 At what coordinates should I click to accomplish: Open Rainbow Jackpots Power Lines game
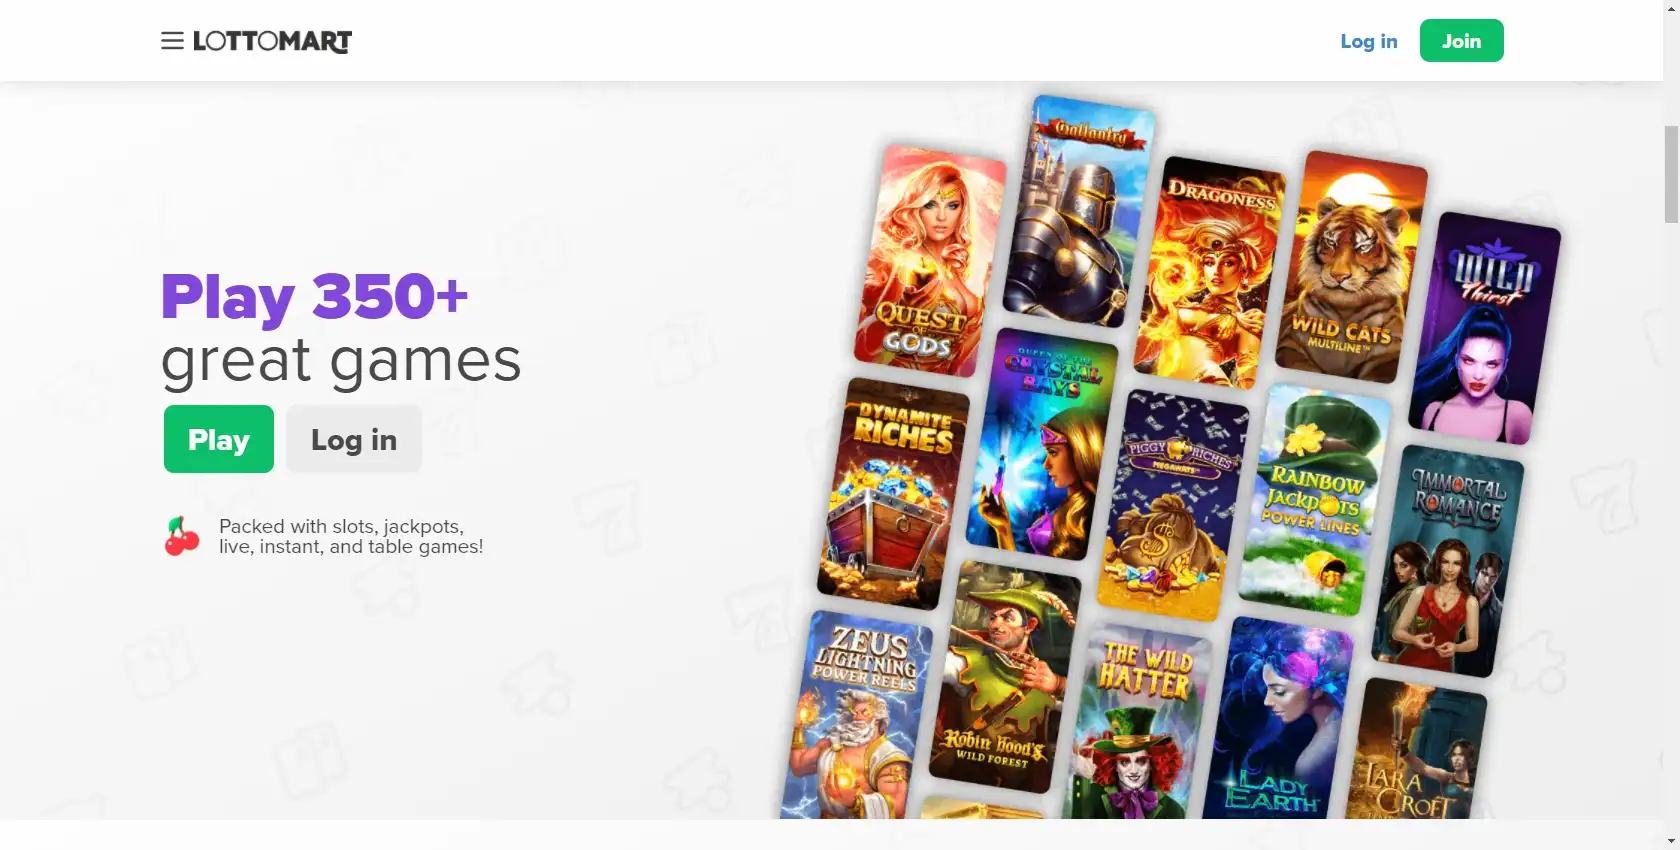[x=1315, y=500]
